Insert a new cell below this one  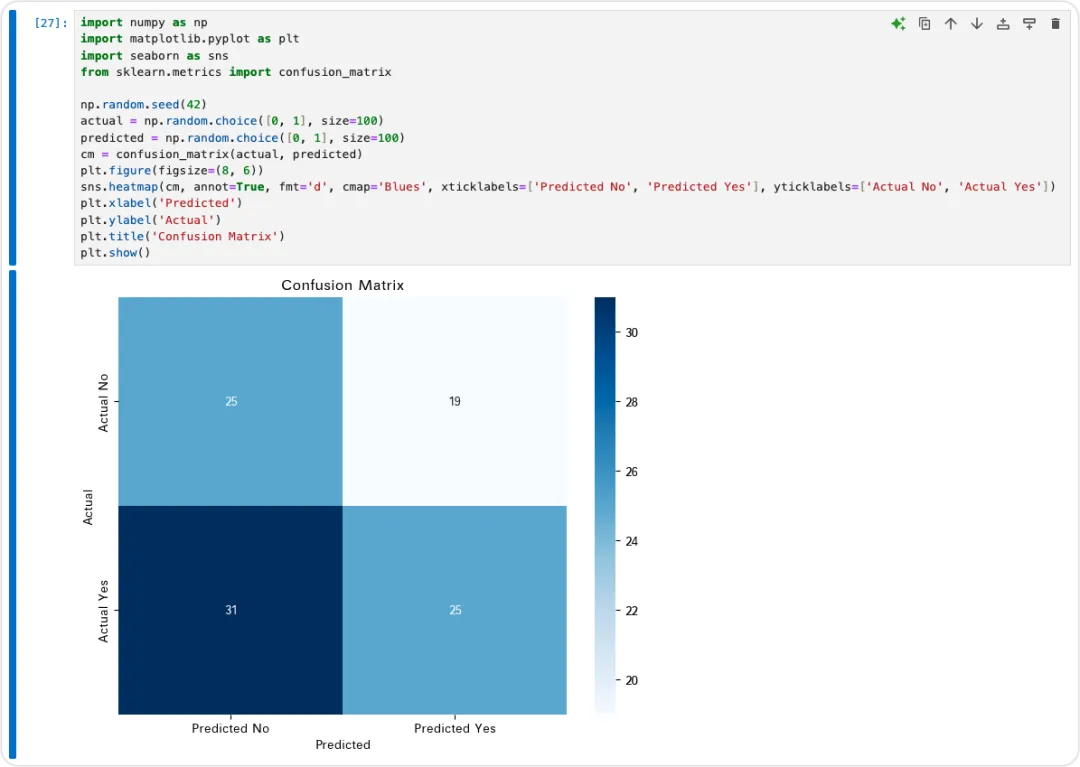(1029, 24)
